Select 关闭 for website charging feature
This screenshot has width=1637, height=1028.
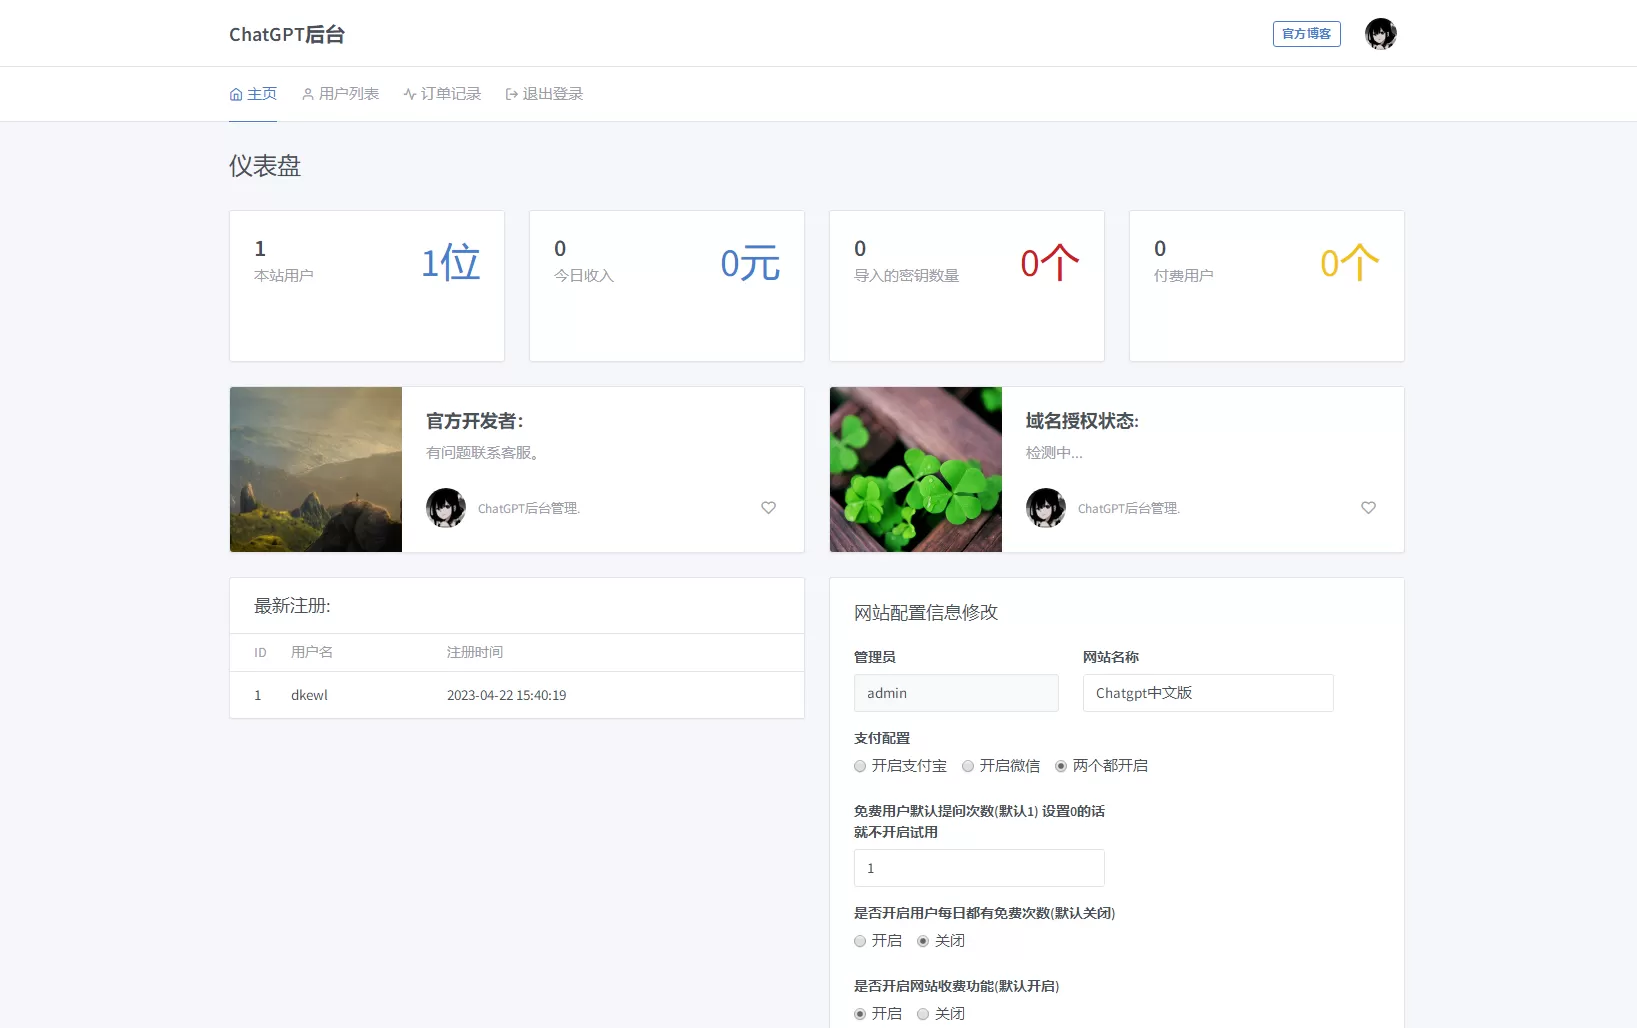pos(923,1014)
